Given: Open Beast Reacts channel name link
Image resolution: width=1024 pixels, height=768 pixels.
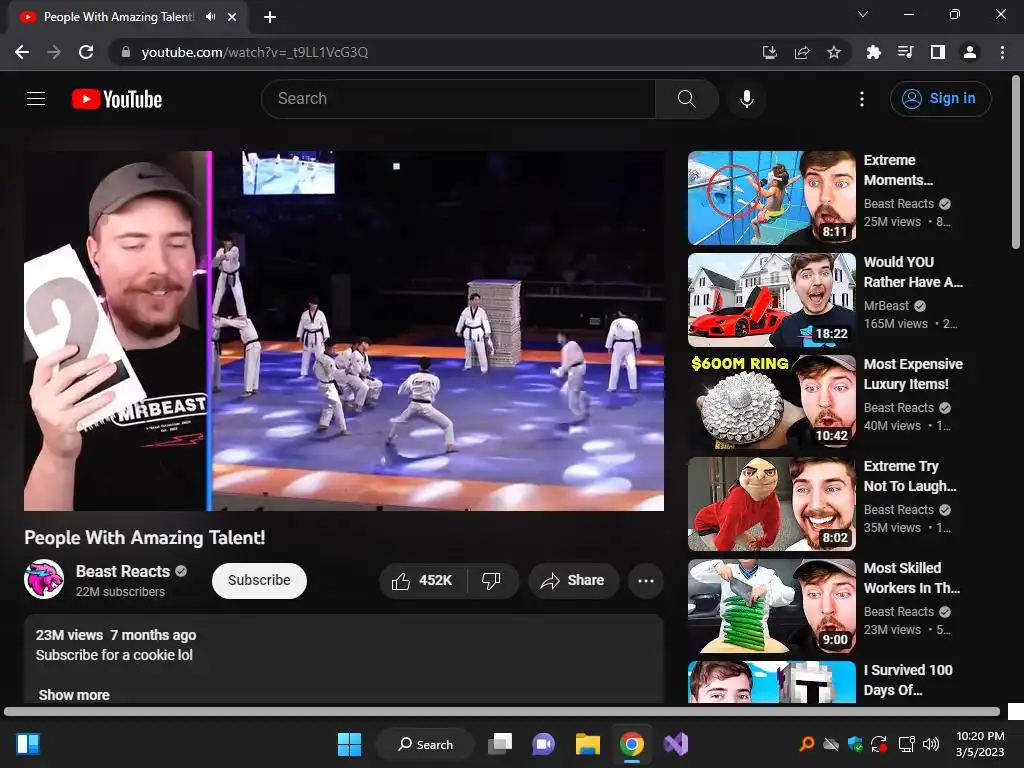Looking at the screenshot, I should point(123,571).
